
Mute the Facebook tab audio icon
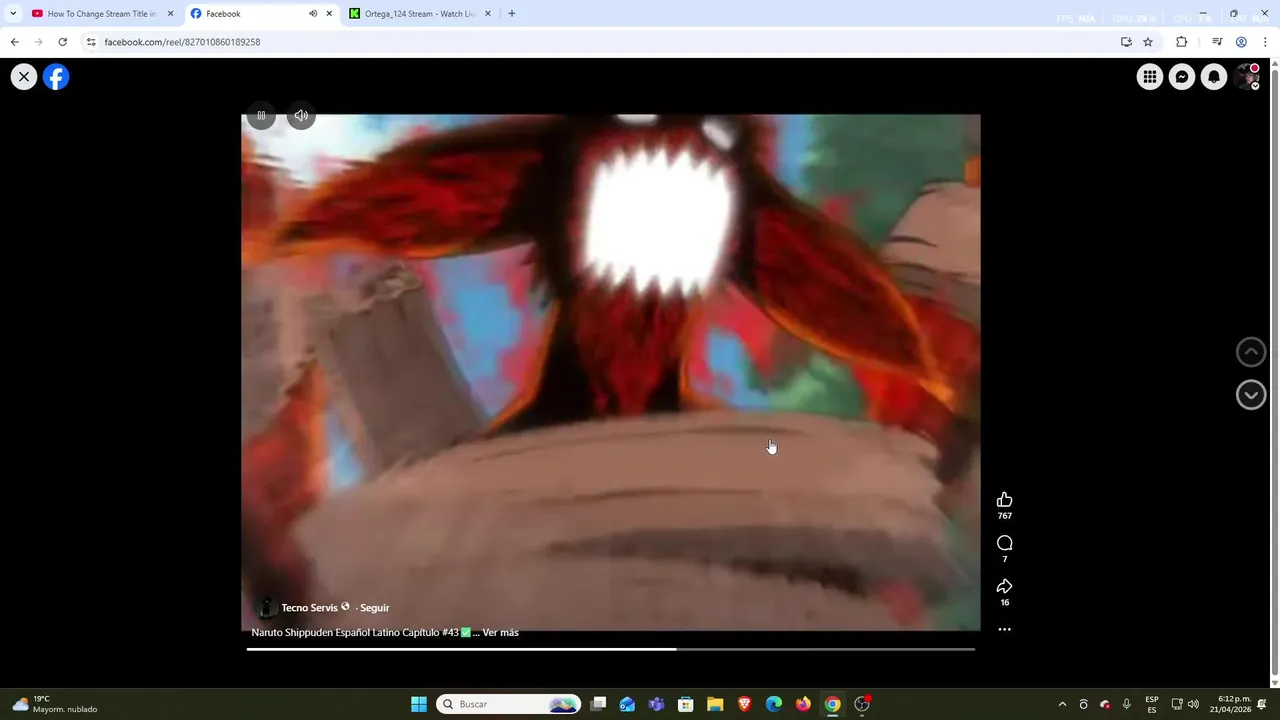(x=313, y=14)
